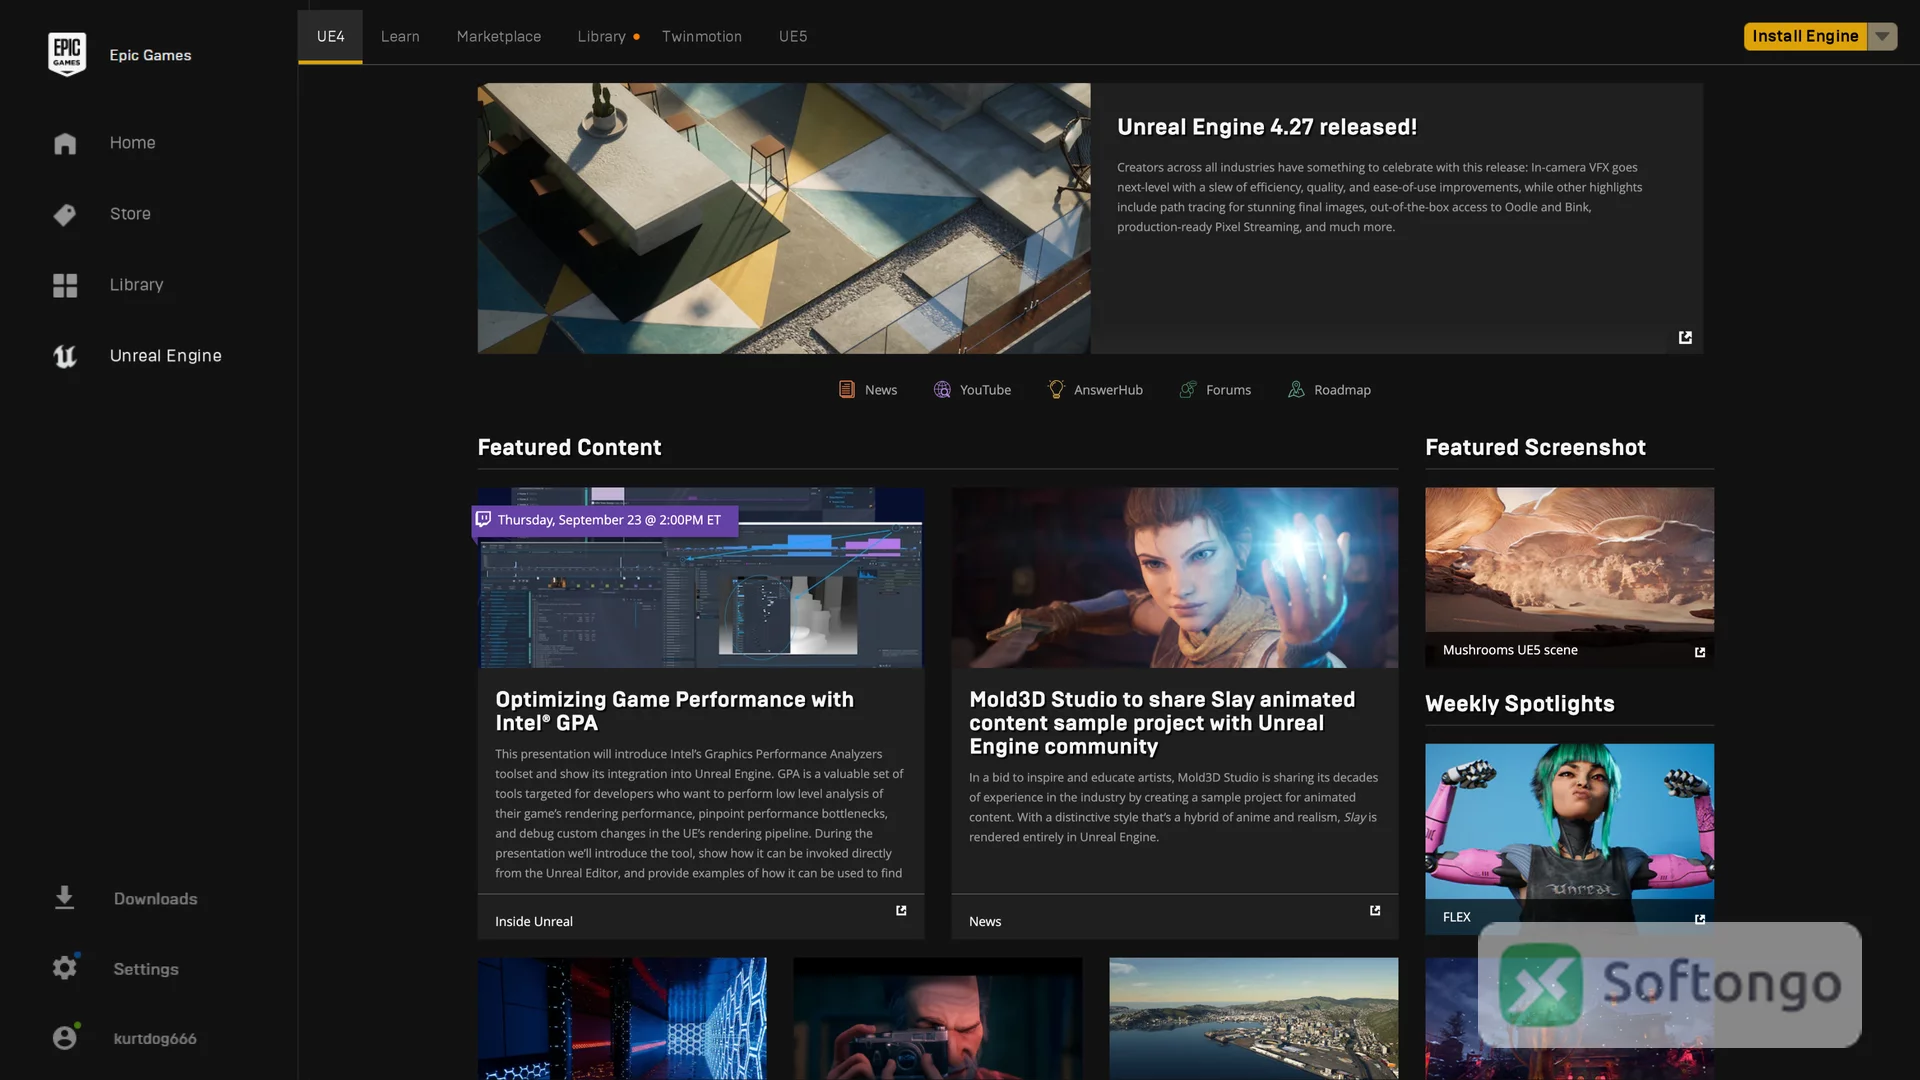Click the Install Engine button
The image size is (1920, 1080).
coord(1805,36)
